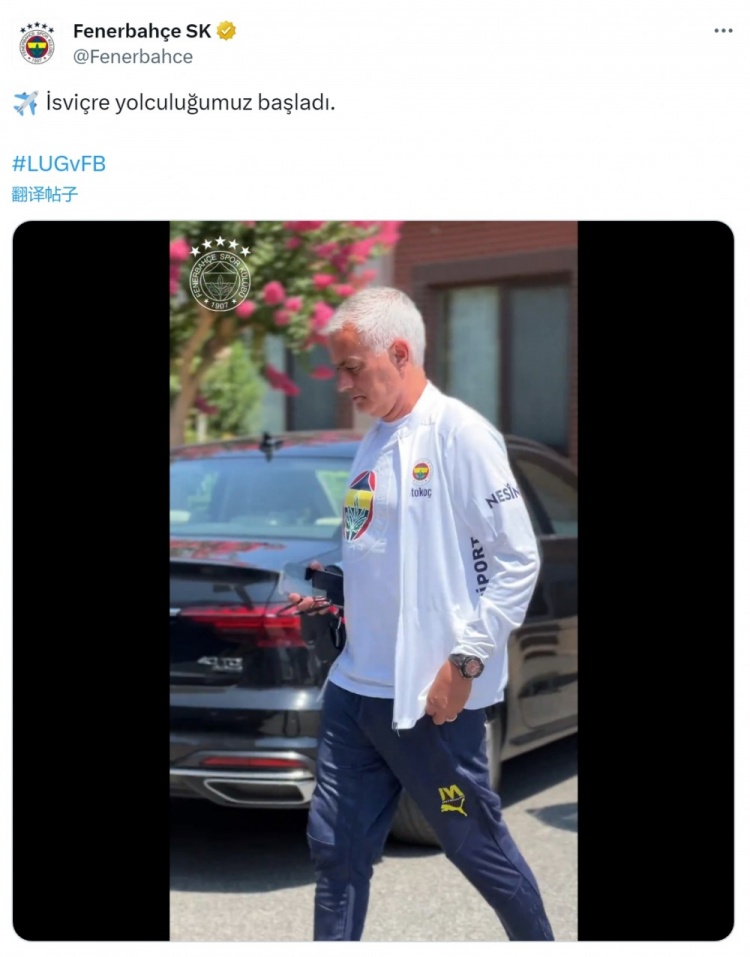Click the yellow Puma logo on trousers
Viewport: 750px width, 957px height.
[x=452, y=800]
